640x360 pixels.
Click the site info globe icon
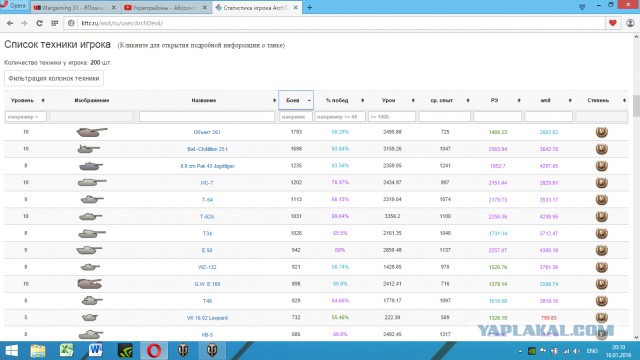click(x=71, y=23)
